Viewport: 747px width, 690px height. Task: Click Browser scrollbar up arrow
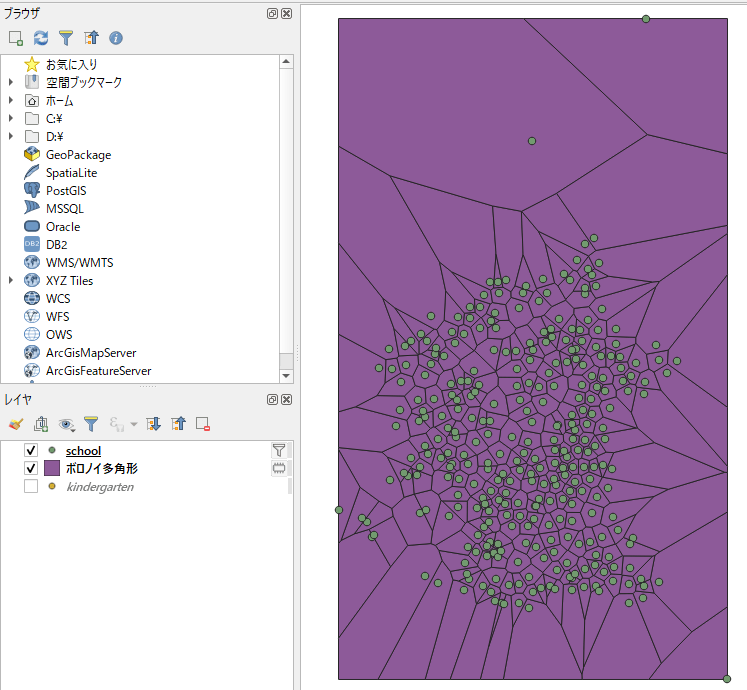pos(286,61)
